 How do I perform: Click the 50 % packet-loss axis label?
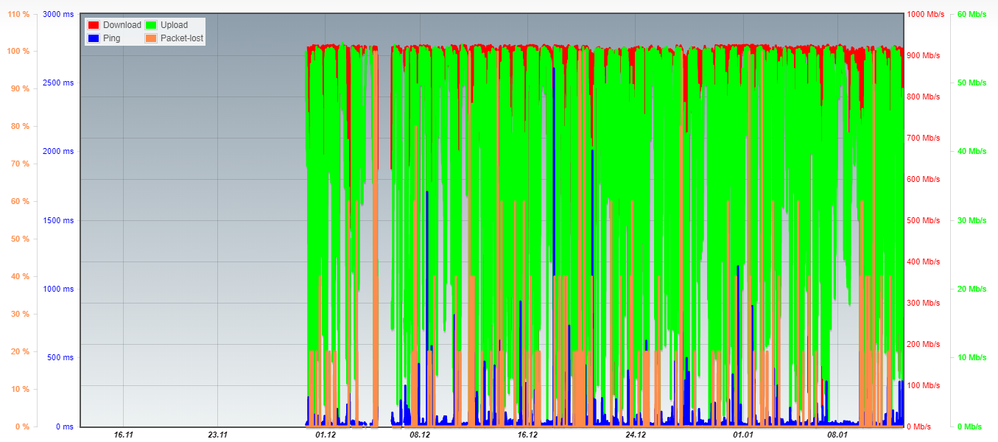[21, 239]
